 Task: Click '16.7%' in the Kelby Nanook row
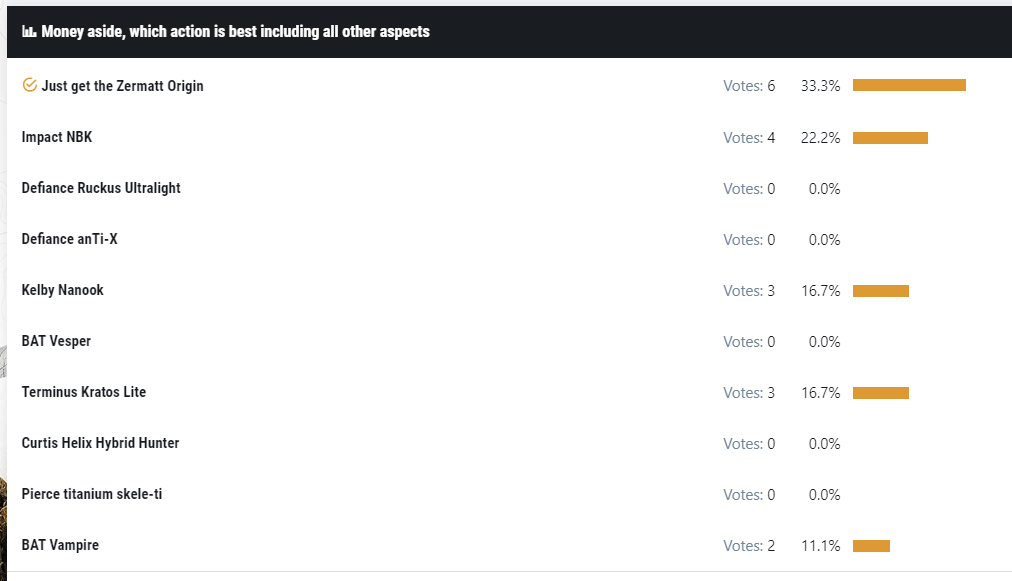point(820,290)
